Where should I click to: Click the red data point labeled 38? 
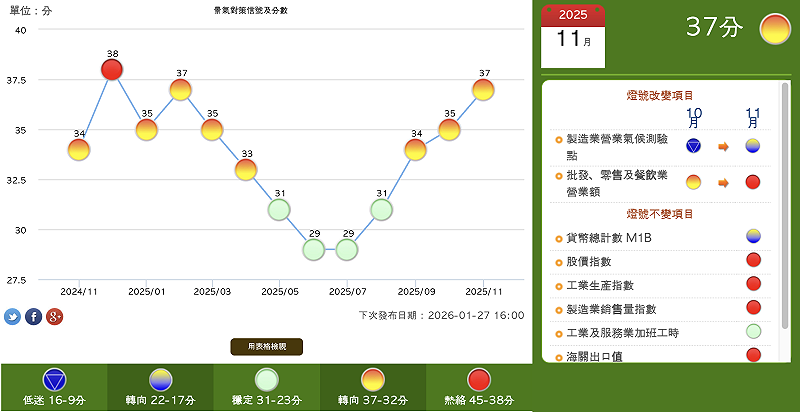point(112,70)
